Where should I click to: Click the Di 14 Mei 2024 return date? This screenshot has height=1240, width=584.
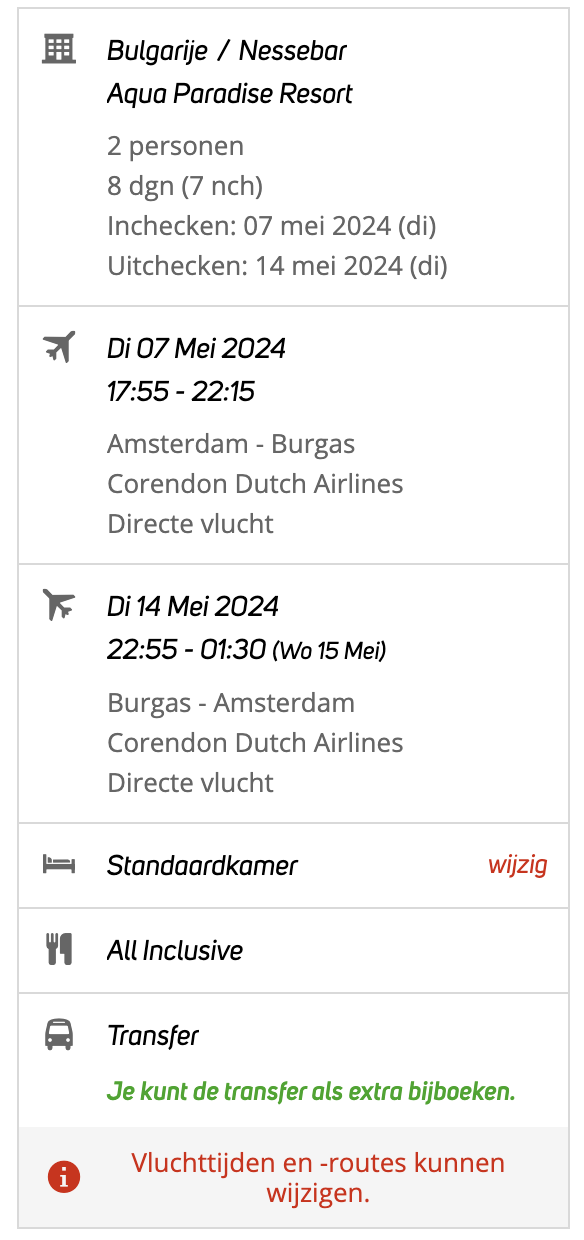click(193, 606)
